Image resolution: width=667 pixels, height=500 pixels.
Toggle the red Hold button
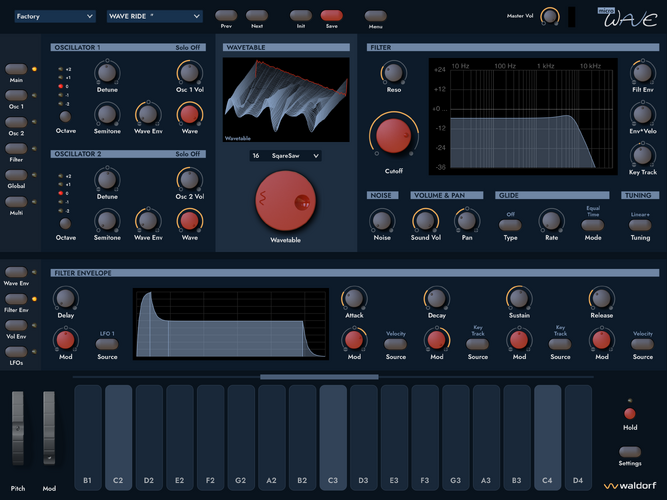[630, 413]
